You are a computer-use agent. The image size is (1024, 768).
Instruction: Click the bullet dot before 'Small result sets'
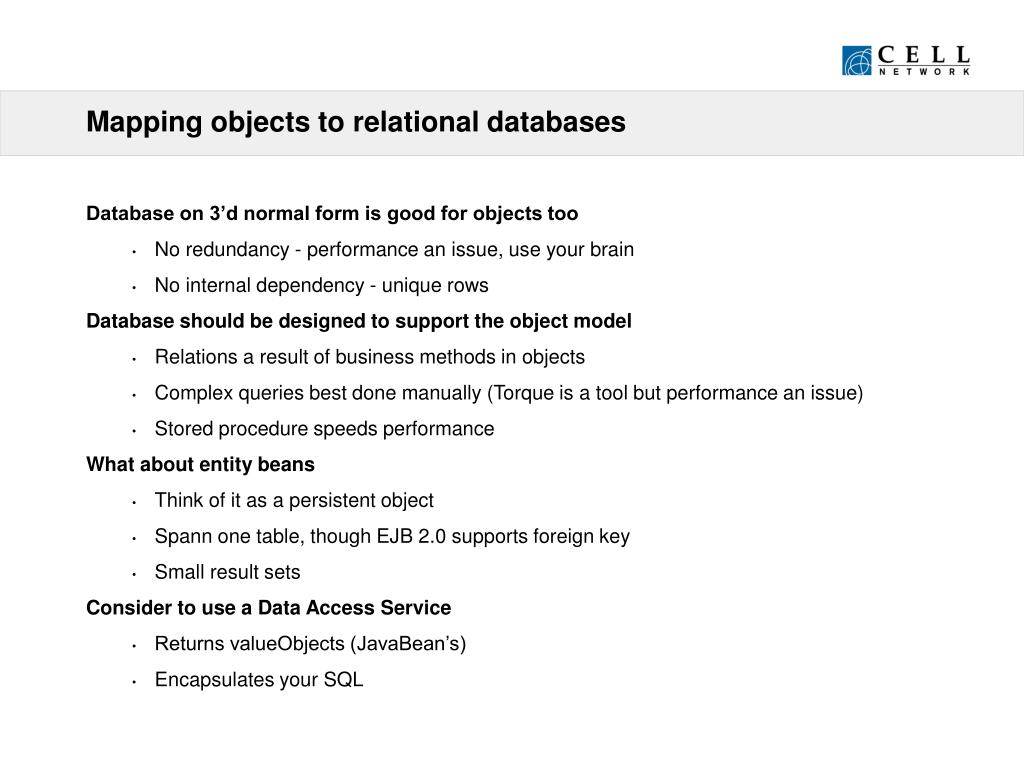point(133,574)
